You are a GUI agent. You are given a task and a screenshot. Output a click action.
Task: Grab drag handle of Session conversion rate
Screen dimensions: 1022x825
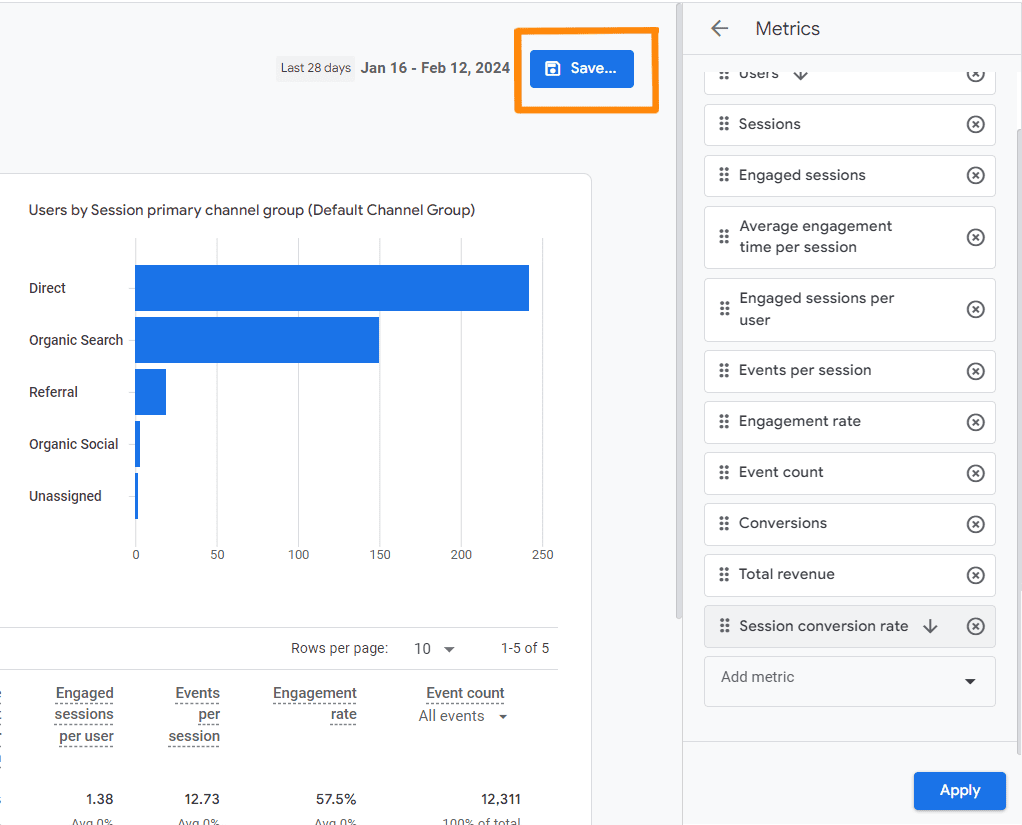coord(723,626)
